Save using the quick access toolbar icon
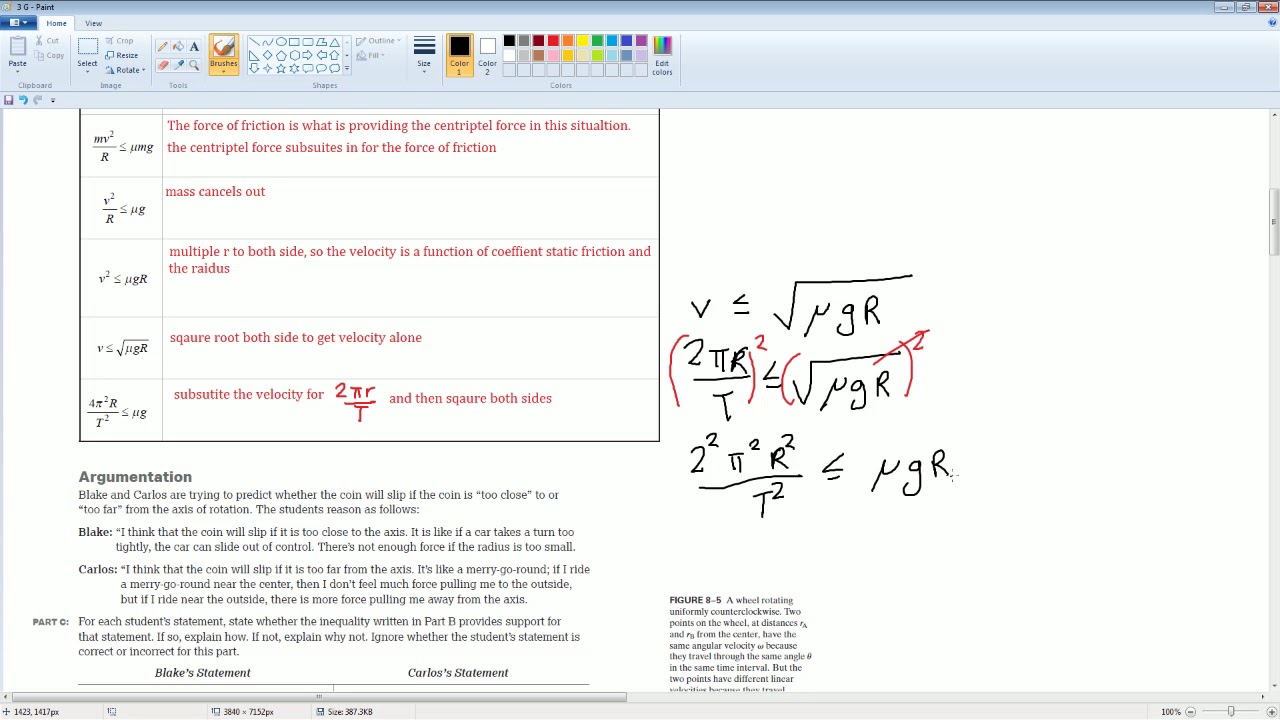This screenshot has width=1280, height=720. tap(8, 100)
